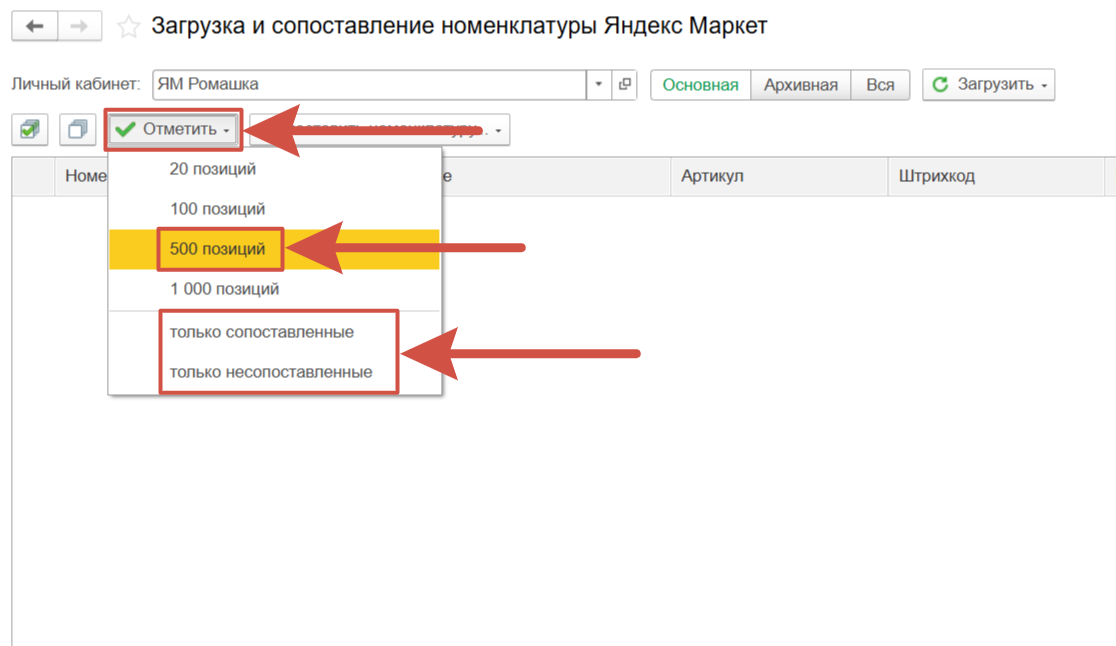
Task: Select только сопоставленные option
Action: click(262, 332)
